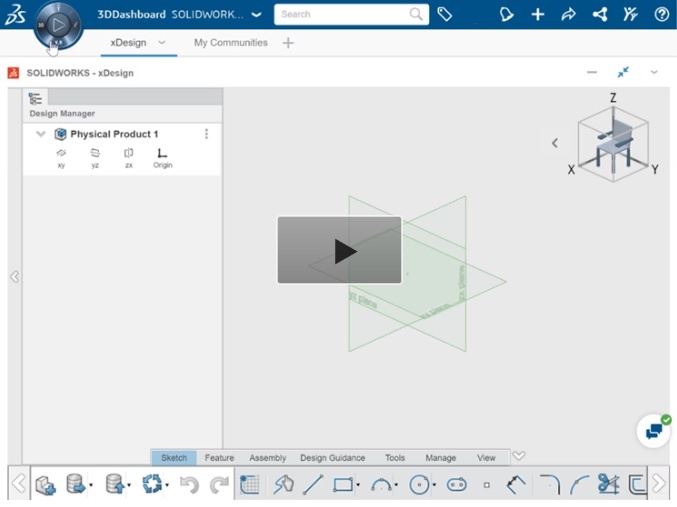Image resolution: width=677 pixels, height=507 pixels.
Task: Collapse the Physical Product 1 node
Action: click(x=41, y=134)
